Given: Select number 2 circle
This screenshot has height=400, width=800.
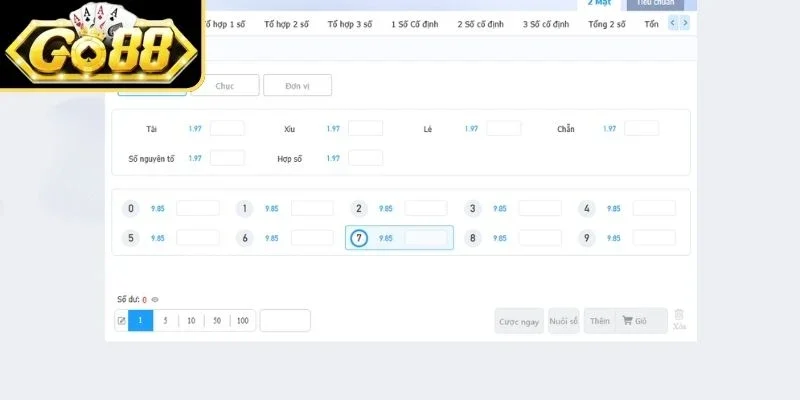Looking at the screenshot, I should pos(359,209).
